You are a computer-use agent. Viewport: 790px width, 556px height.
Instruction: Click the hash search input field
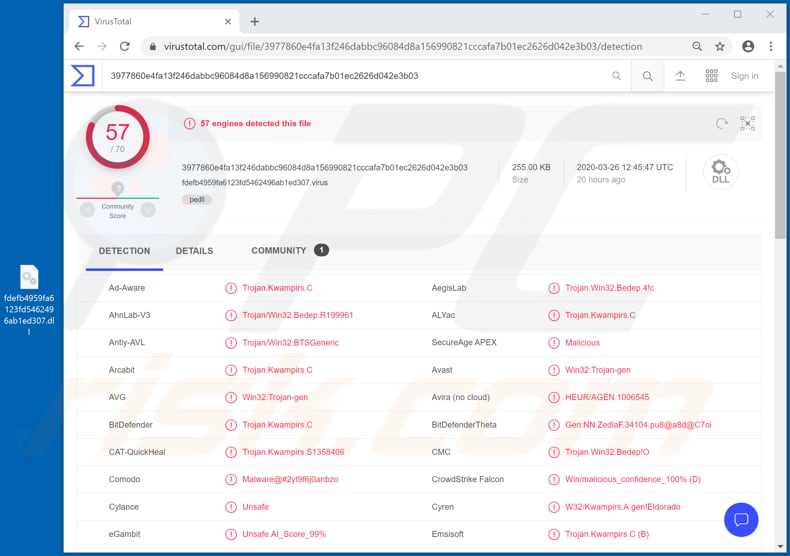coord(358,76)
